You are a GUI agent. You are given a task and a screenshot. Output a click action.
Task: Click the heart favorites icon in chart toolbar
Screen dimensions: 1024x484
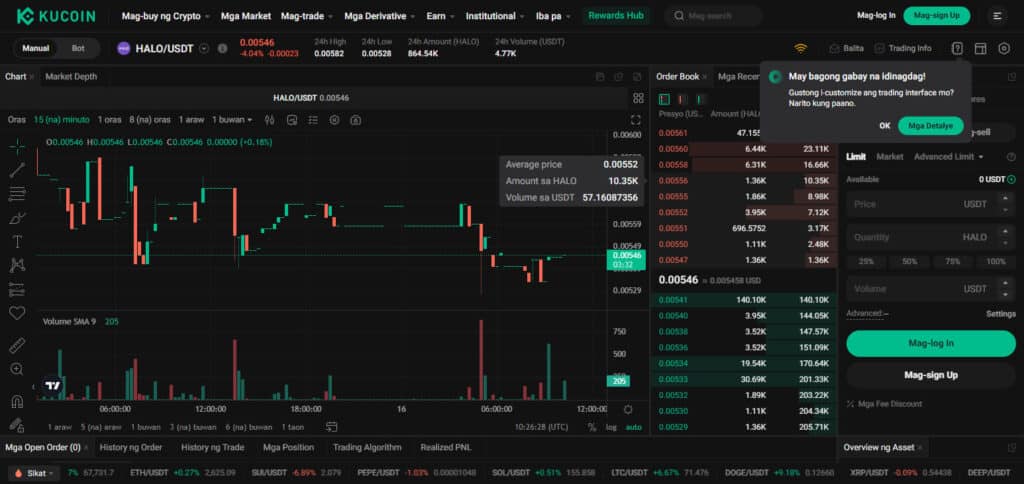tap(17, 313)
